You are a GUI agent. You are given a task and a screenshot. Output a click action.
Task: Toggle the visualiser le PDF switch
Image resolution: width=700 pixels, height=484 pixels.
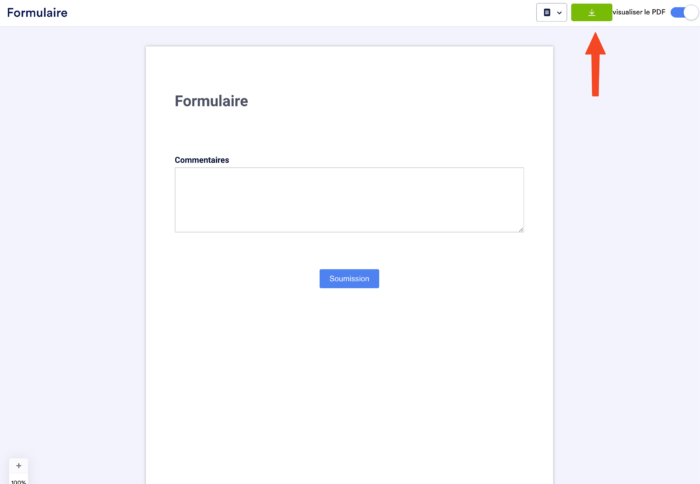(684, 13)
